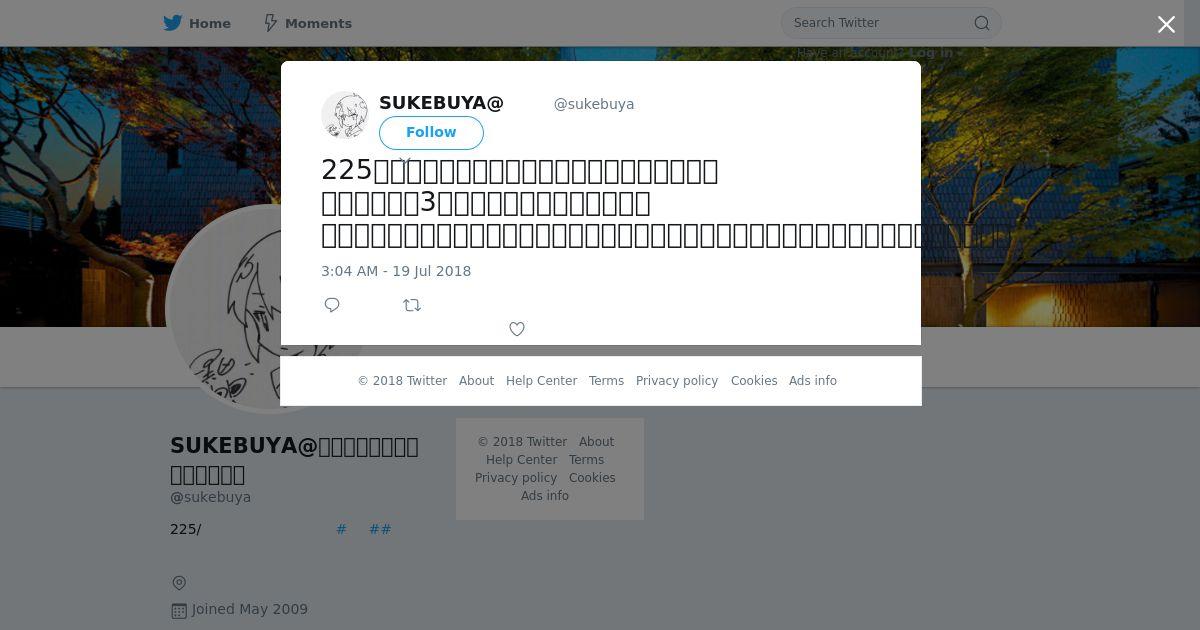Follow the SUKEBUYA account
Screen dimensions: 1200x630
[x=431, y=132]
